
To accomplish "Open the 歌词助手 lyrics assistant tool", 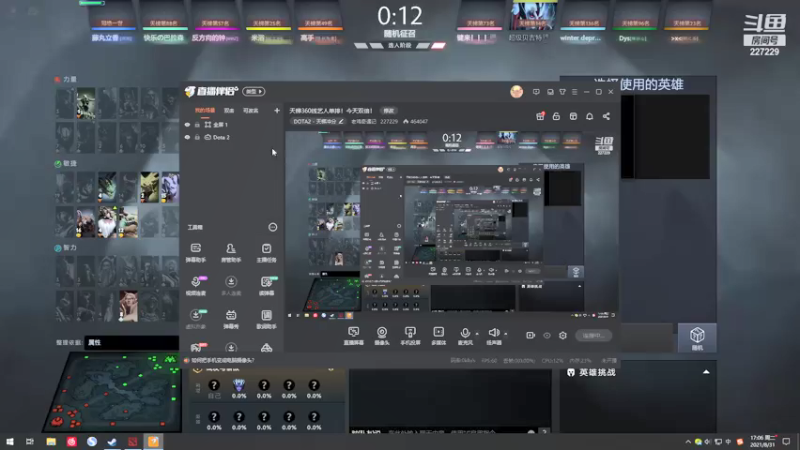I will (x=266, y=319).
